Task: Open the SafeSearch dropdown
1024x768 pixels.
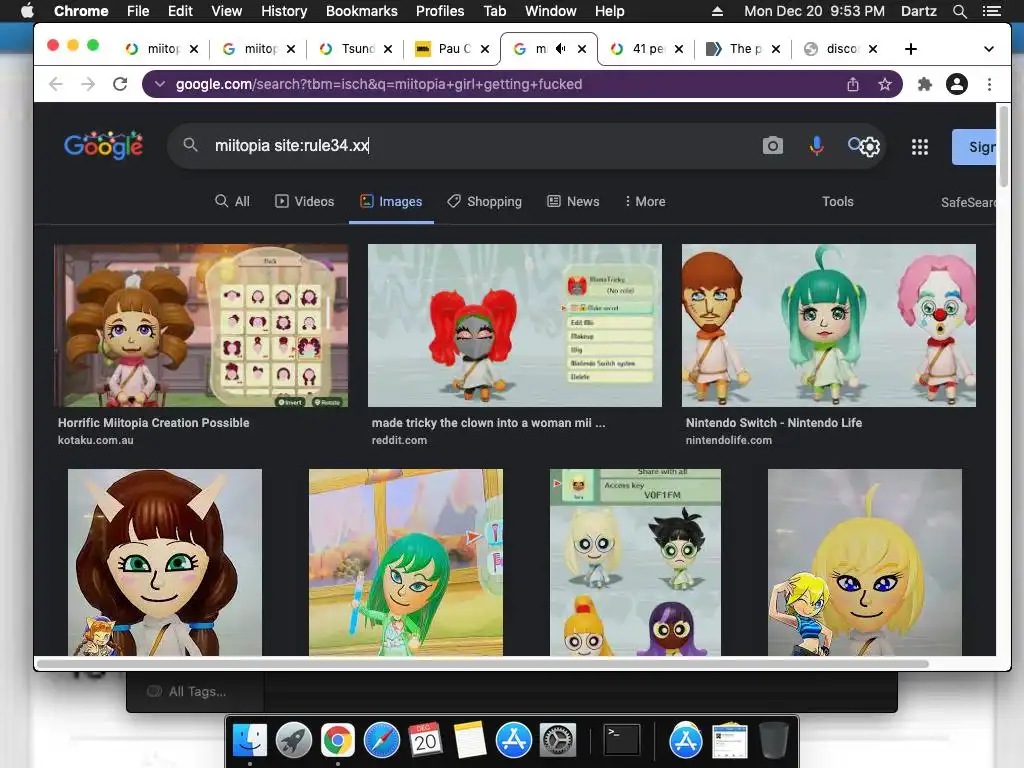Action: point(968,202)
